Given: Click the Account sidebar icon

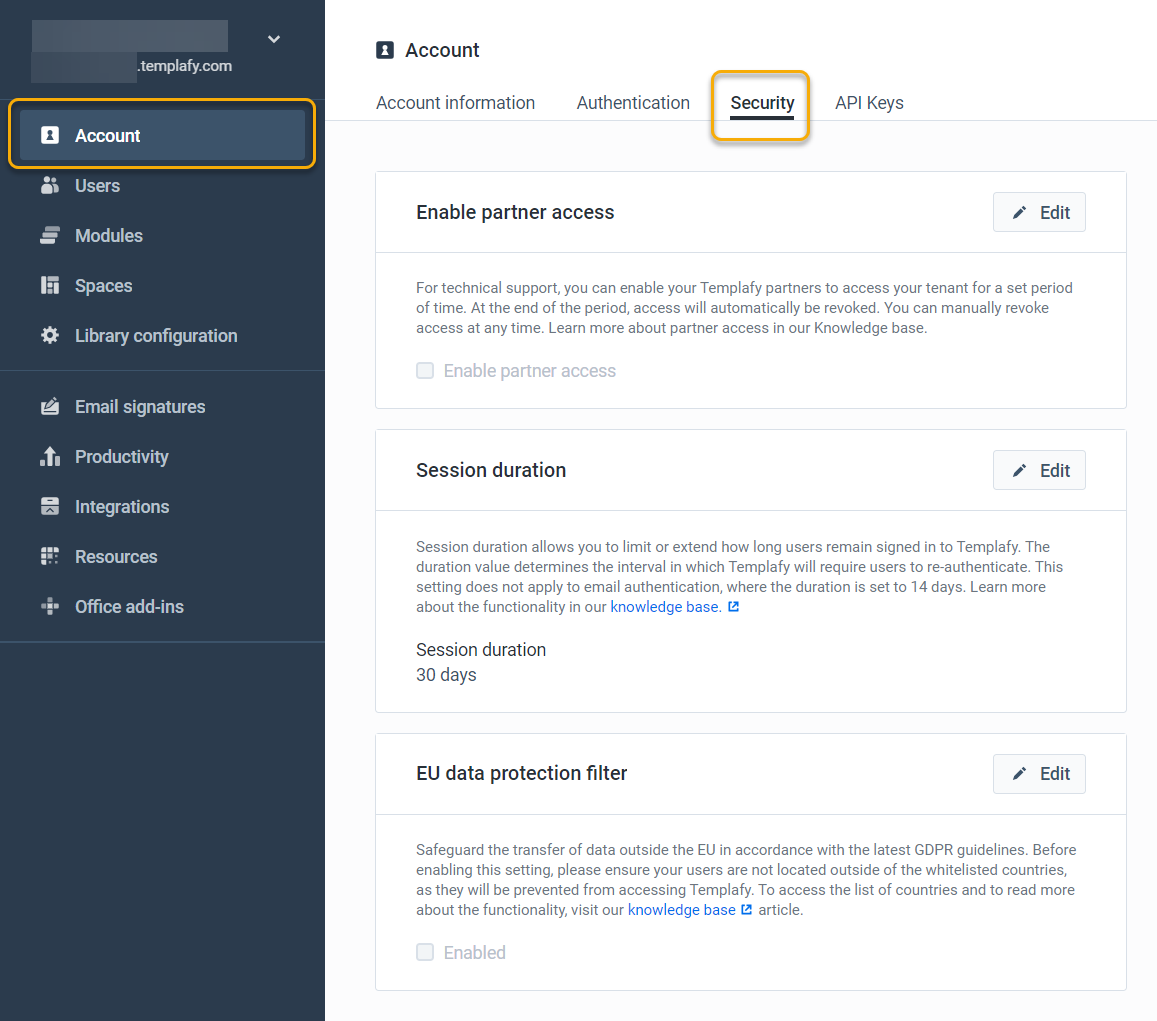Looking at the screenshot, I should pos(49,135).
